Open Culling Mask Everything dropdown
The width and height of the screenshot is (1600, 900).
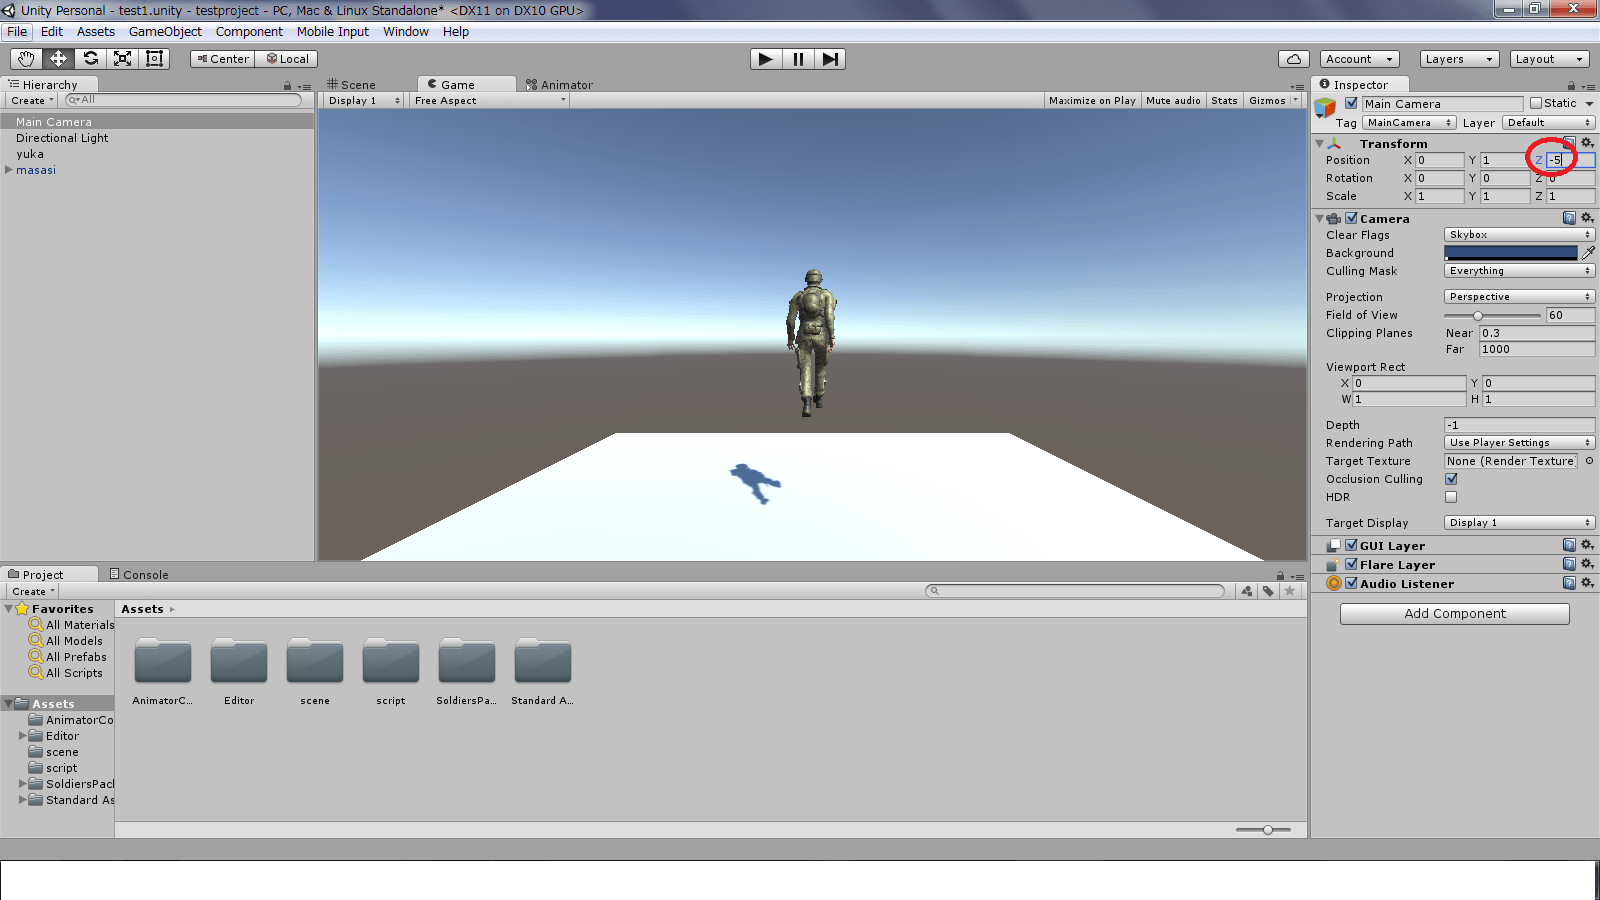(x=1519, y=271)
